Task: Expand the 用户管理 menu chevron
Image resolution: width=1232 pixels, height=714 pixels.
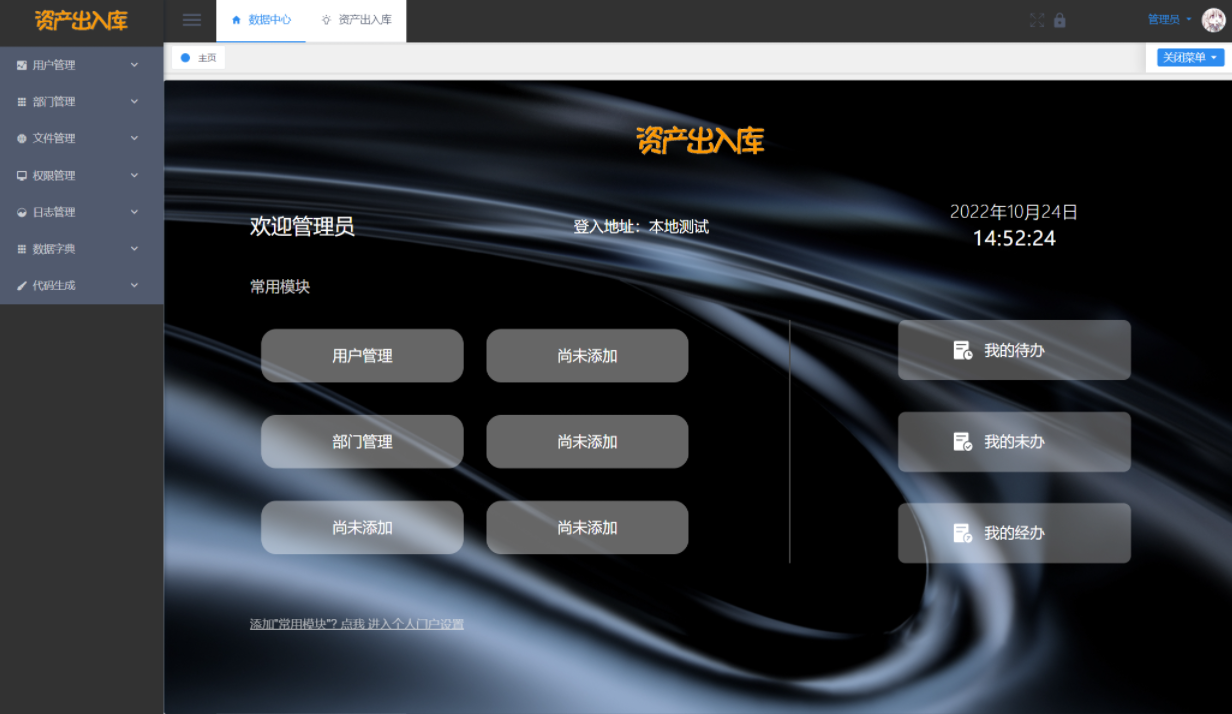Action: (134, 65)
